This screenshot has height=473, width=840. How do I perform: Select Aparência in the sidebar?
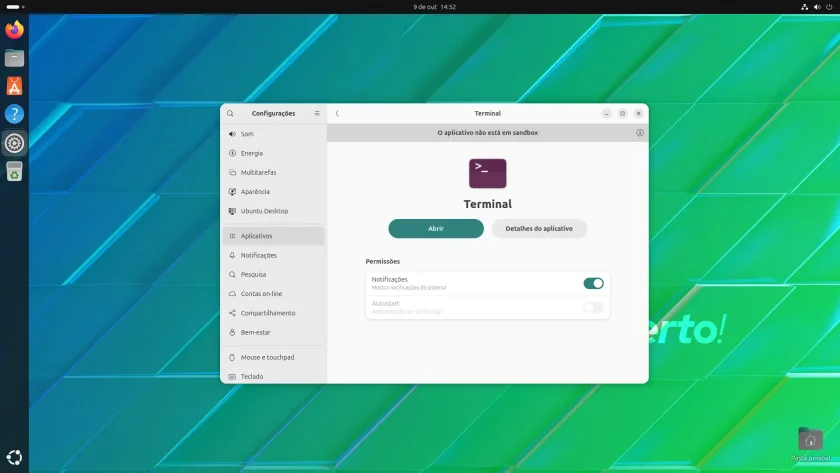pos(274,192)
